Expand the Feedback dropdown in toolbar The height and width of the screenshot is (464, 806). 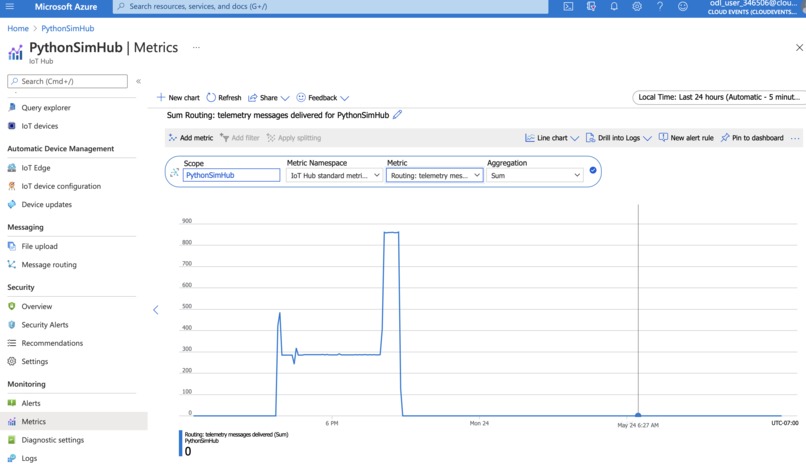(345, 98)
